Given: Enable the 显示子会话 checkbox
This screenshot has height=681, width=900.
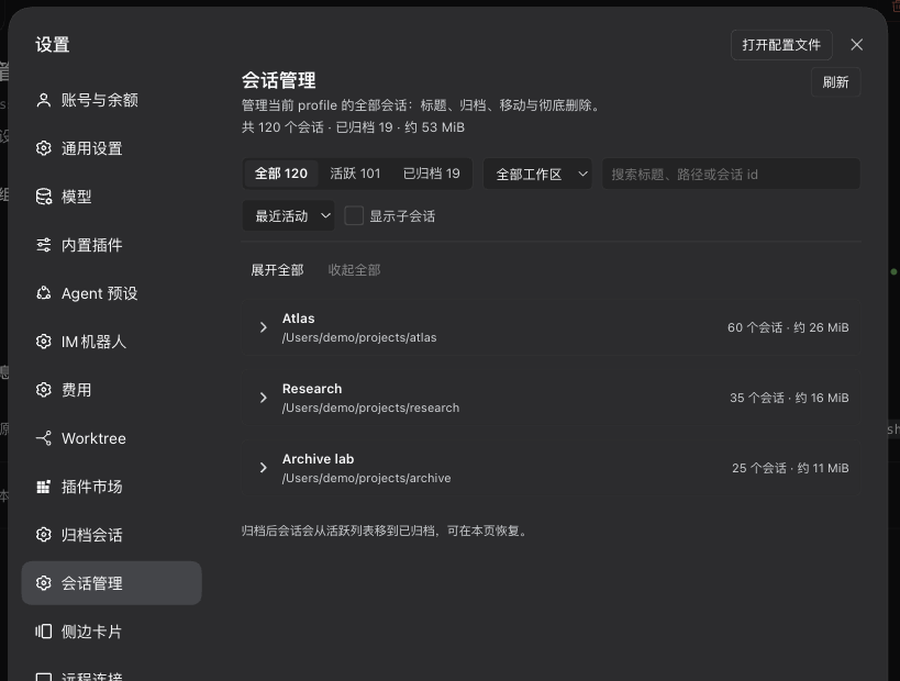Looking at the screenshot, I should tap(354, 216).
